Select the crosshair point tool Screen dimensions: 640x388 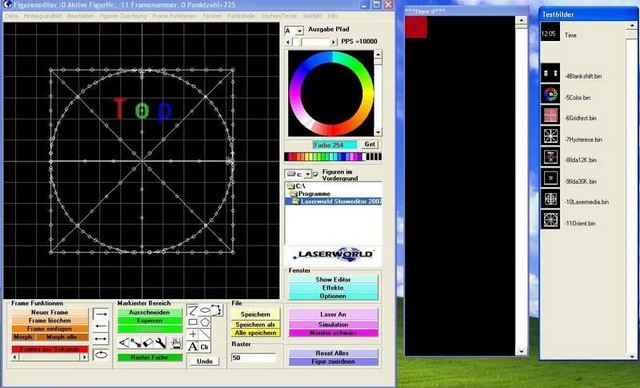click(x=193, y=335)
